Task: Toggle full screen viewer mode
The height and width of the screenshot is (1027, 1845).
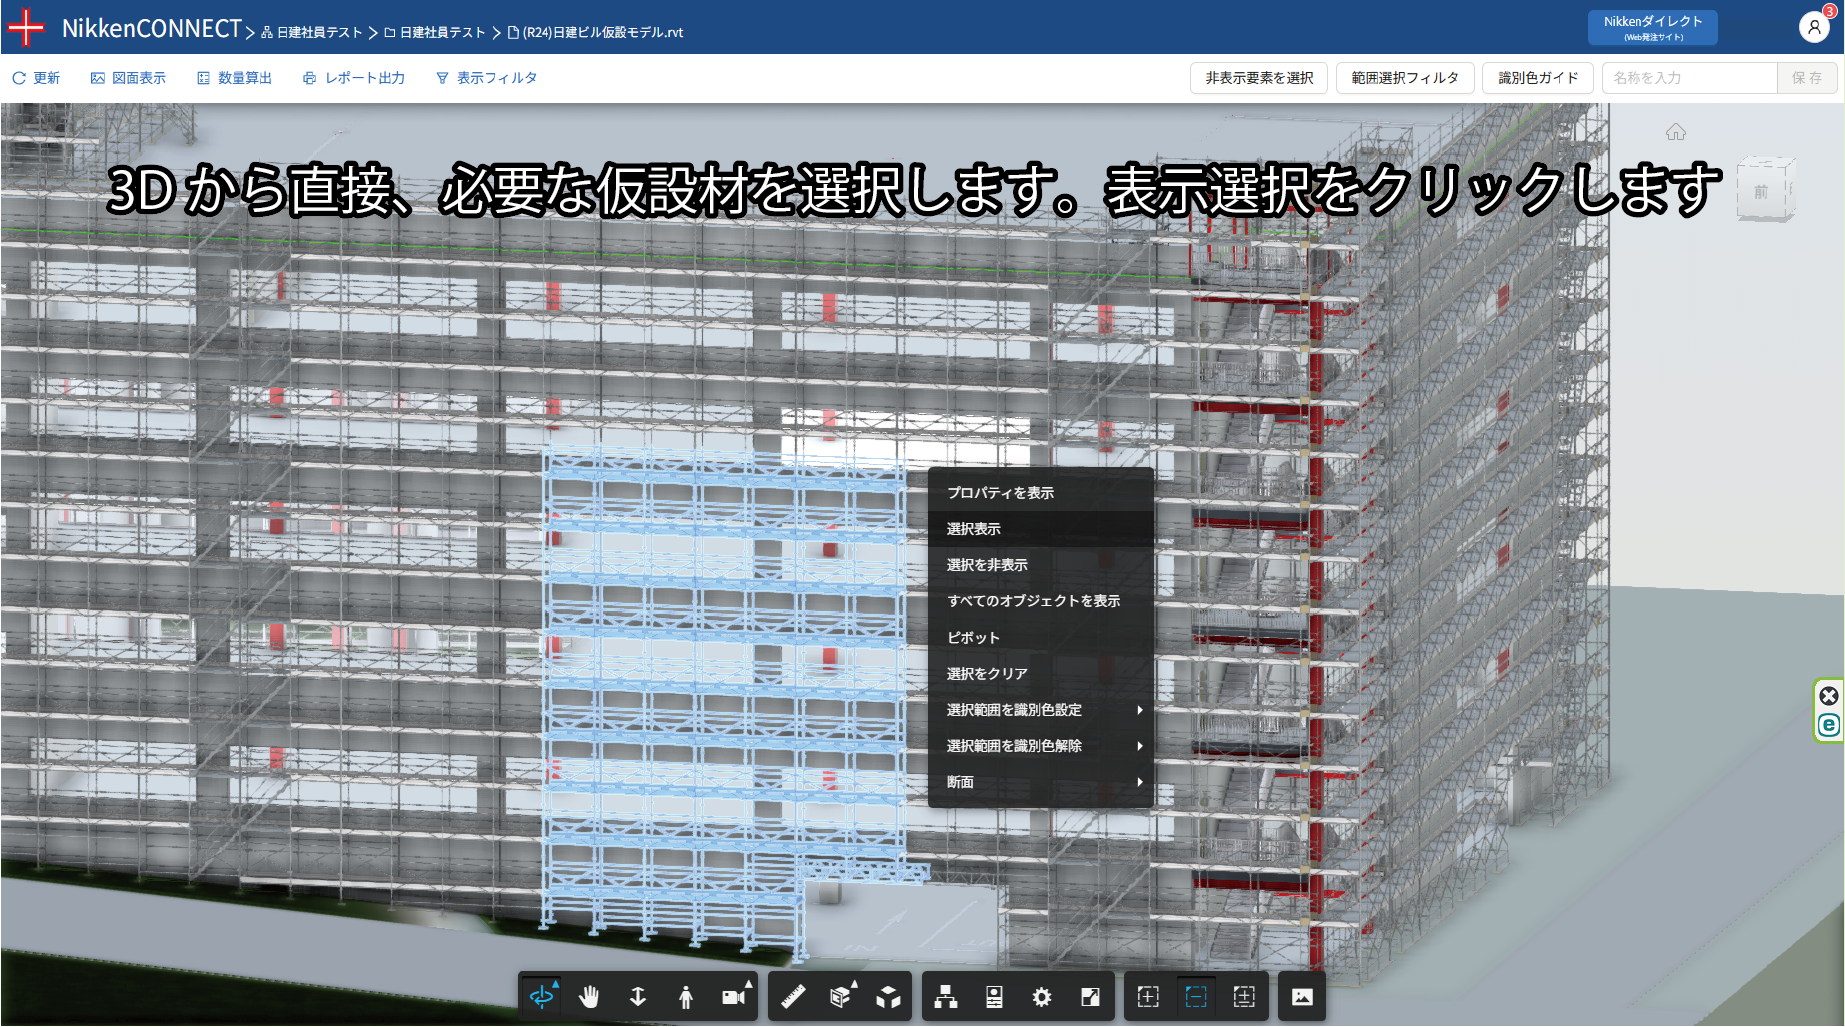Action: click(1091, 997)
